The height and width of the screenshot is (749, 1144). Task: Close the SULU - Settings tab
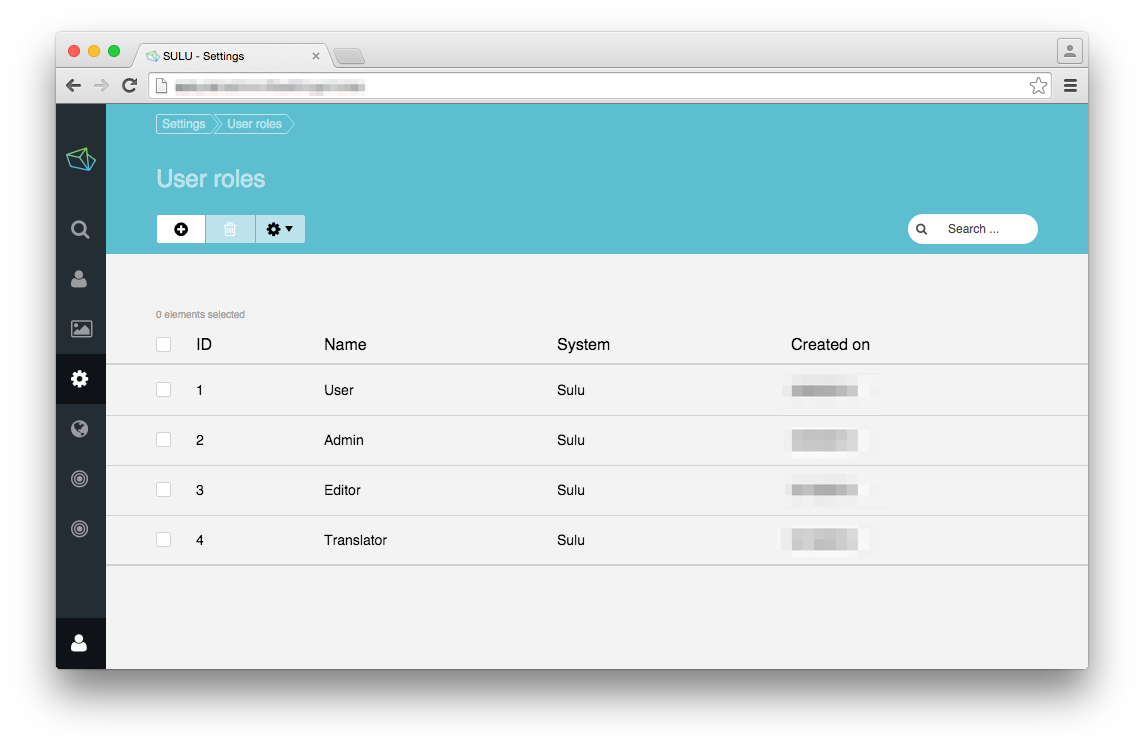[x=316, y=56]
